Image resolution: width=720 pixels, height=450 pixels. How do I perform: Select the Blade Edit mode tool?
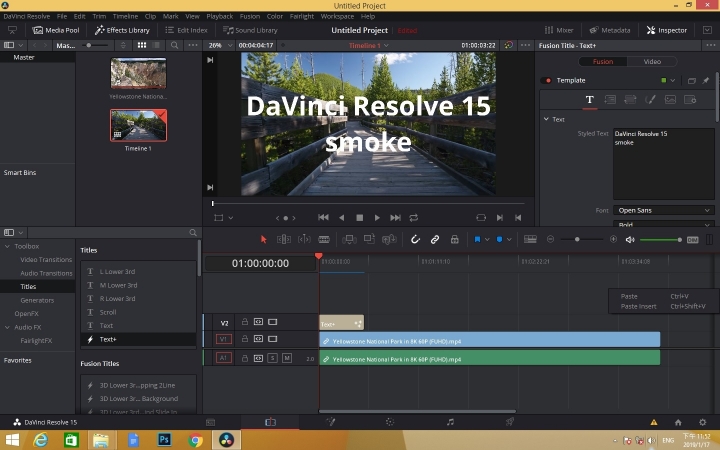point(324,239)
